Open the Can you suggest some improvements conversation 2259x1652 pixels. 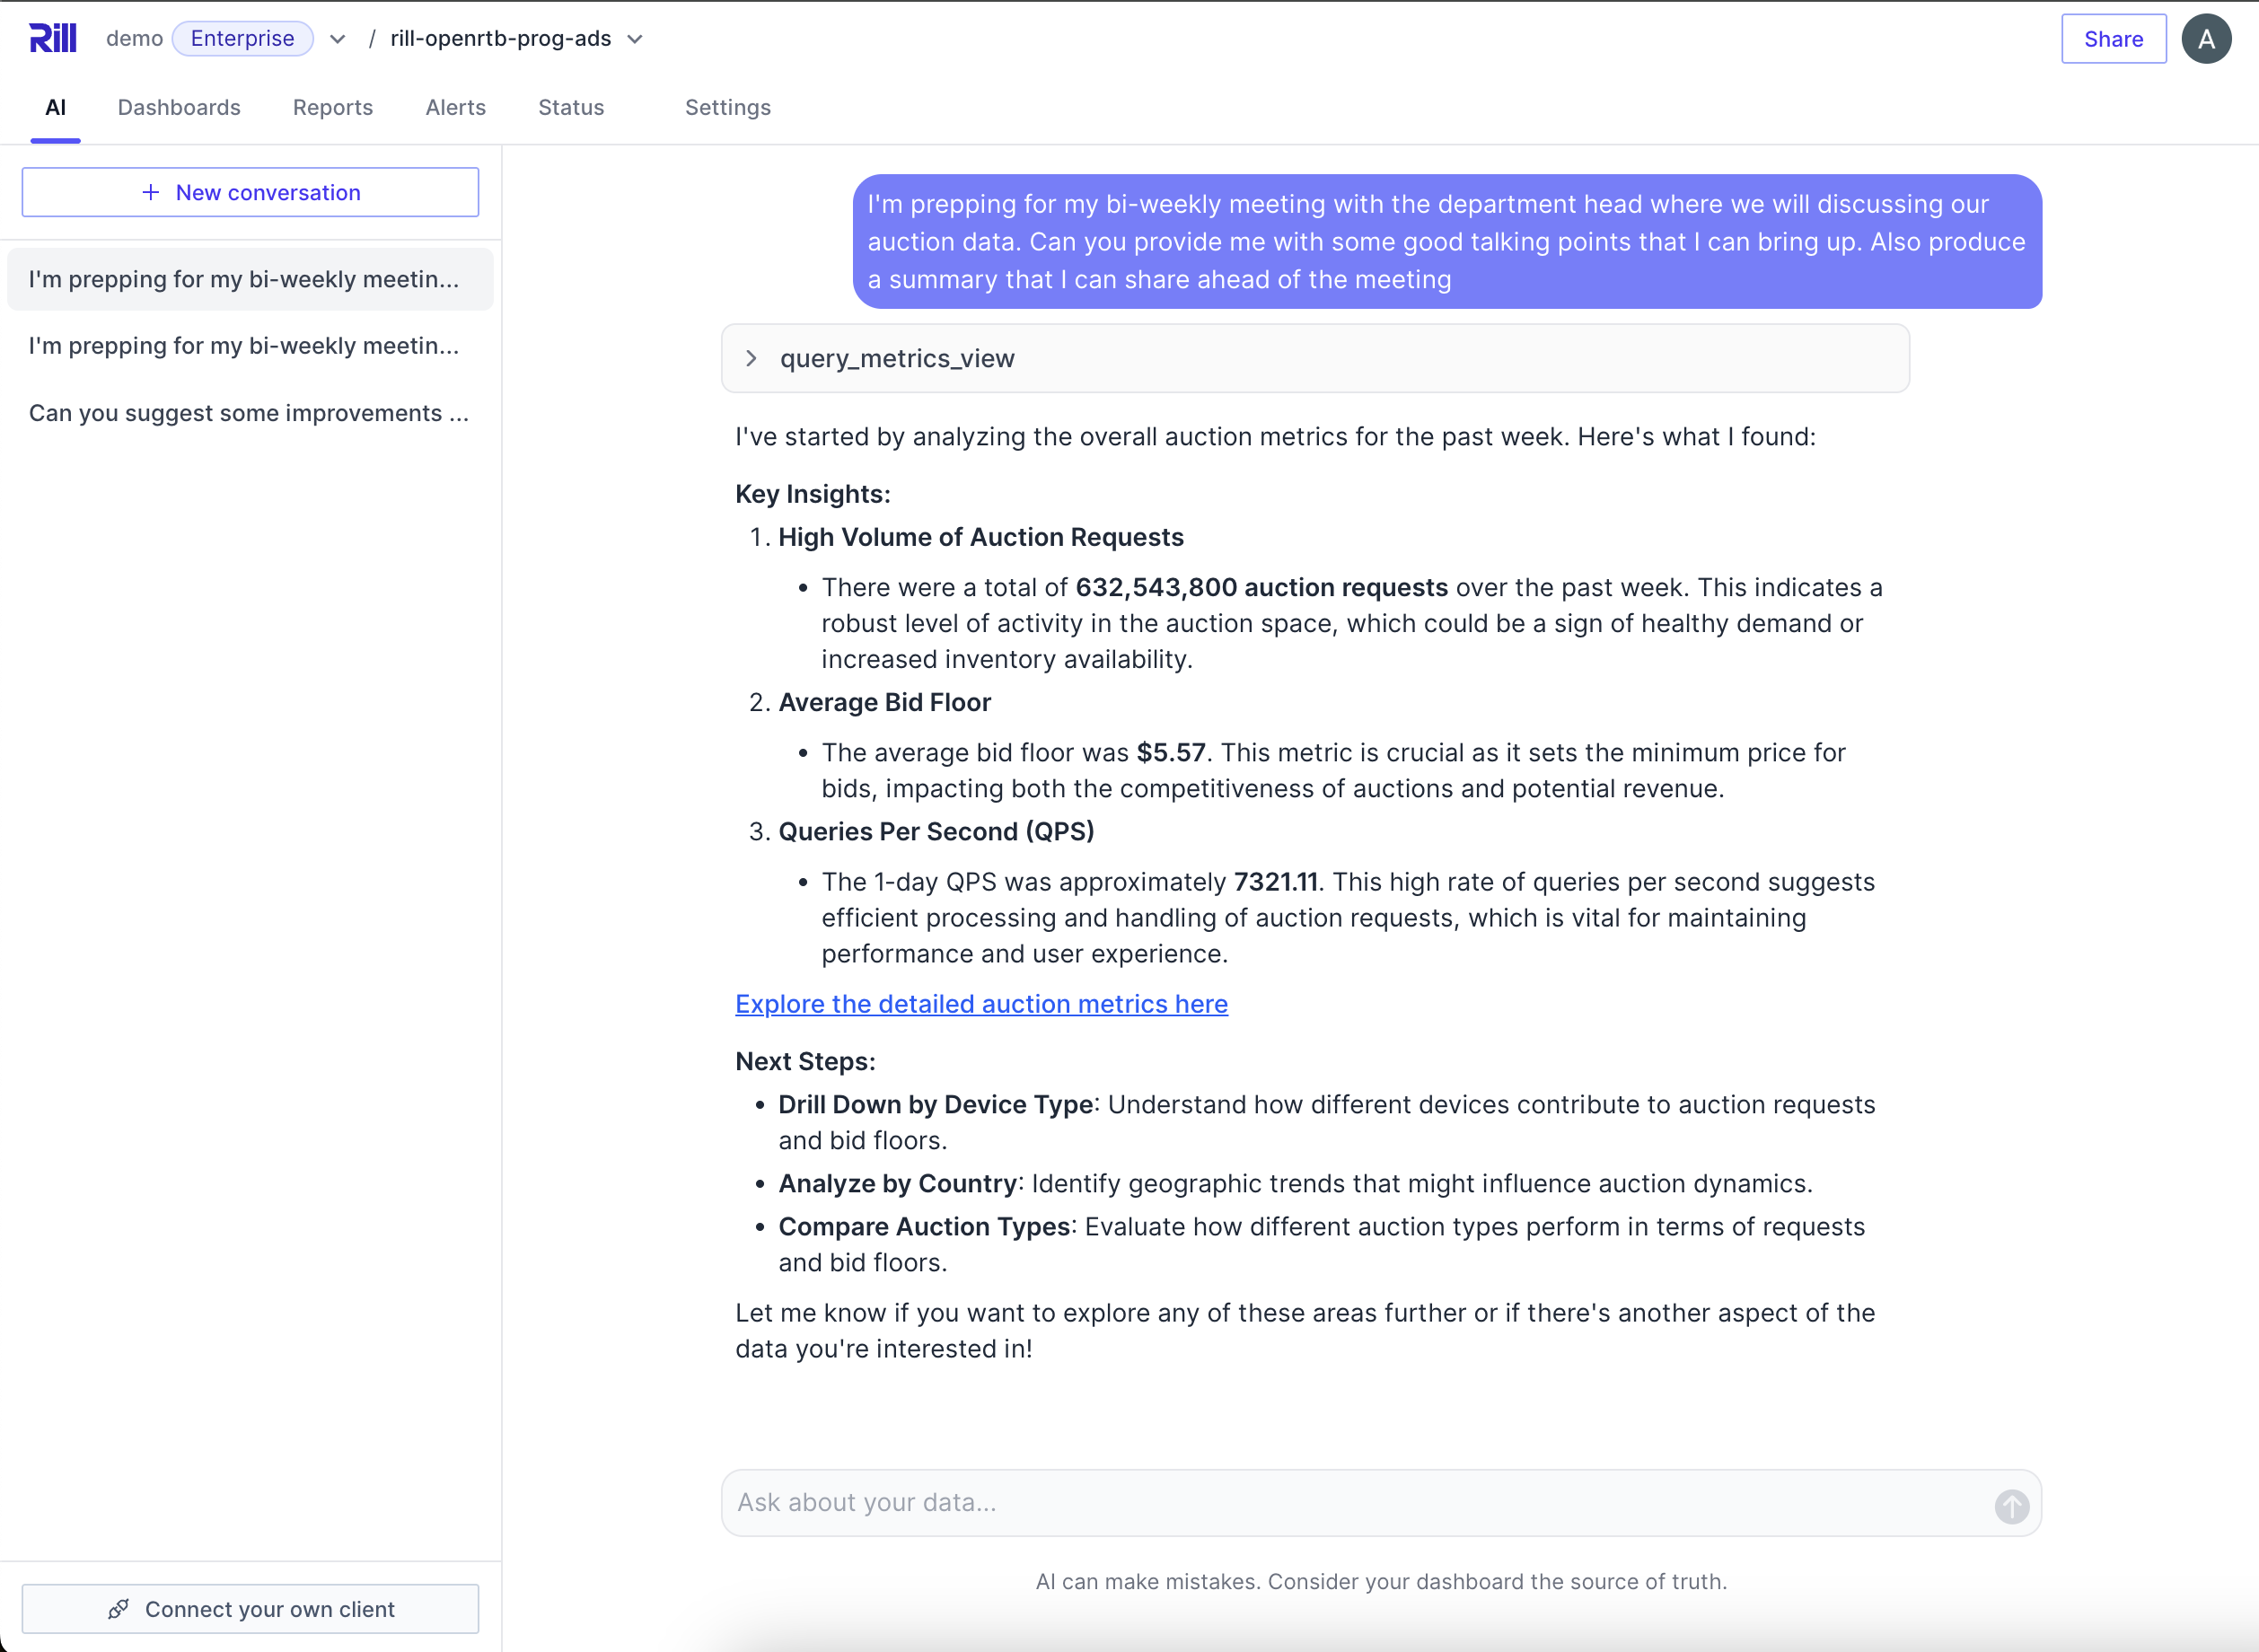click(x=248, y=413)
